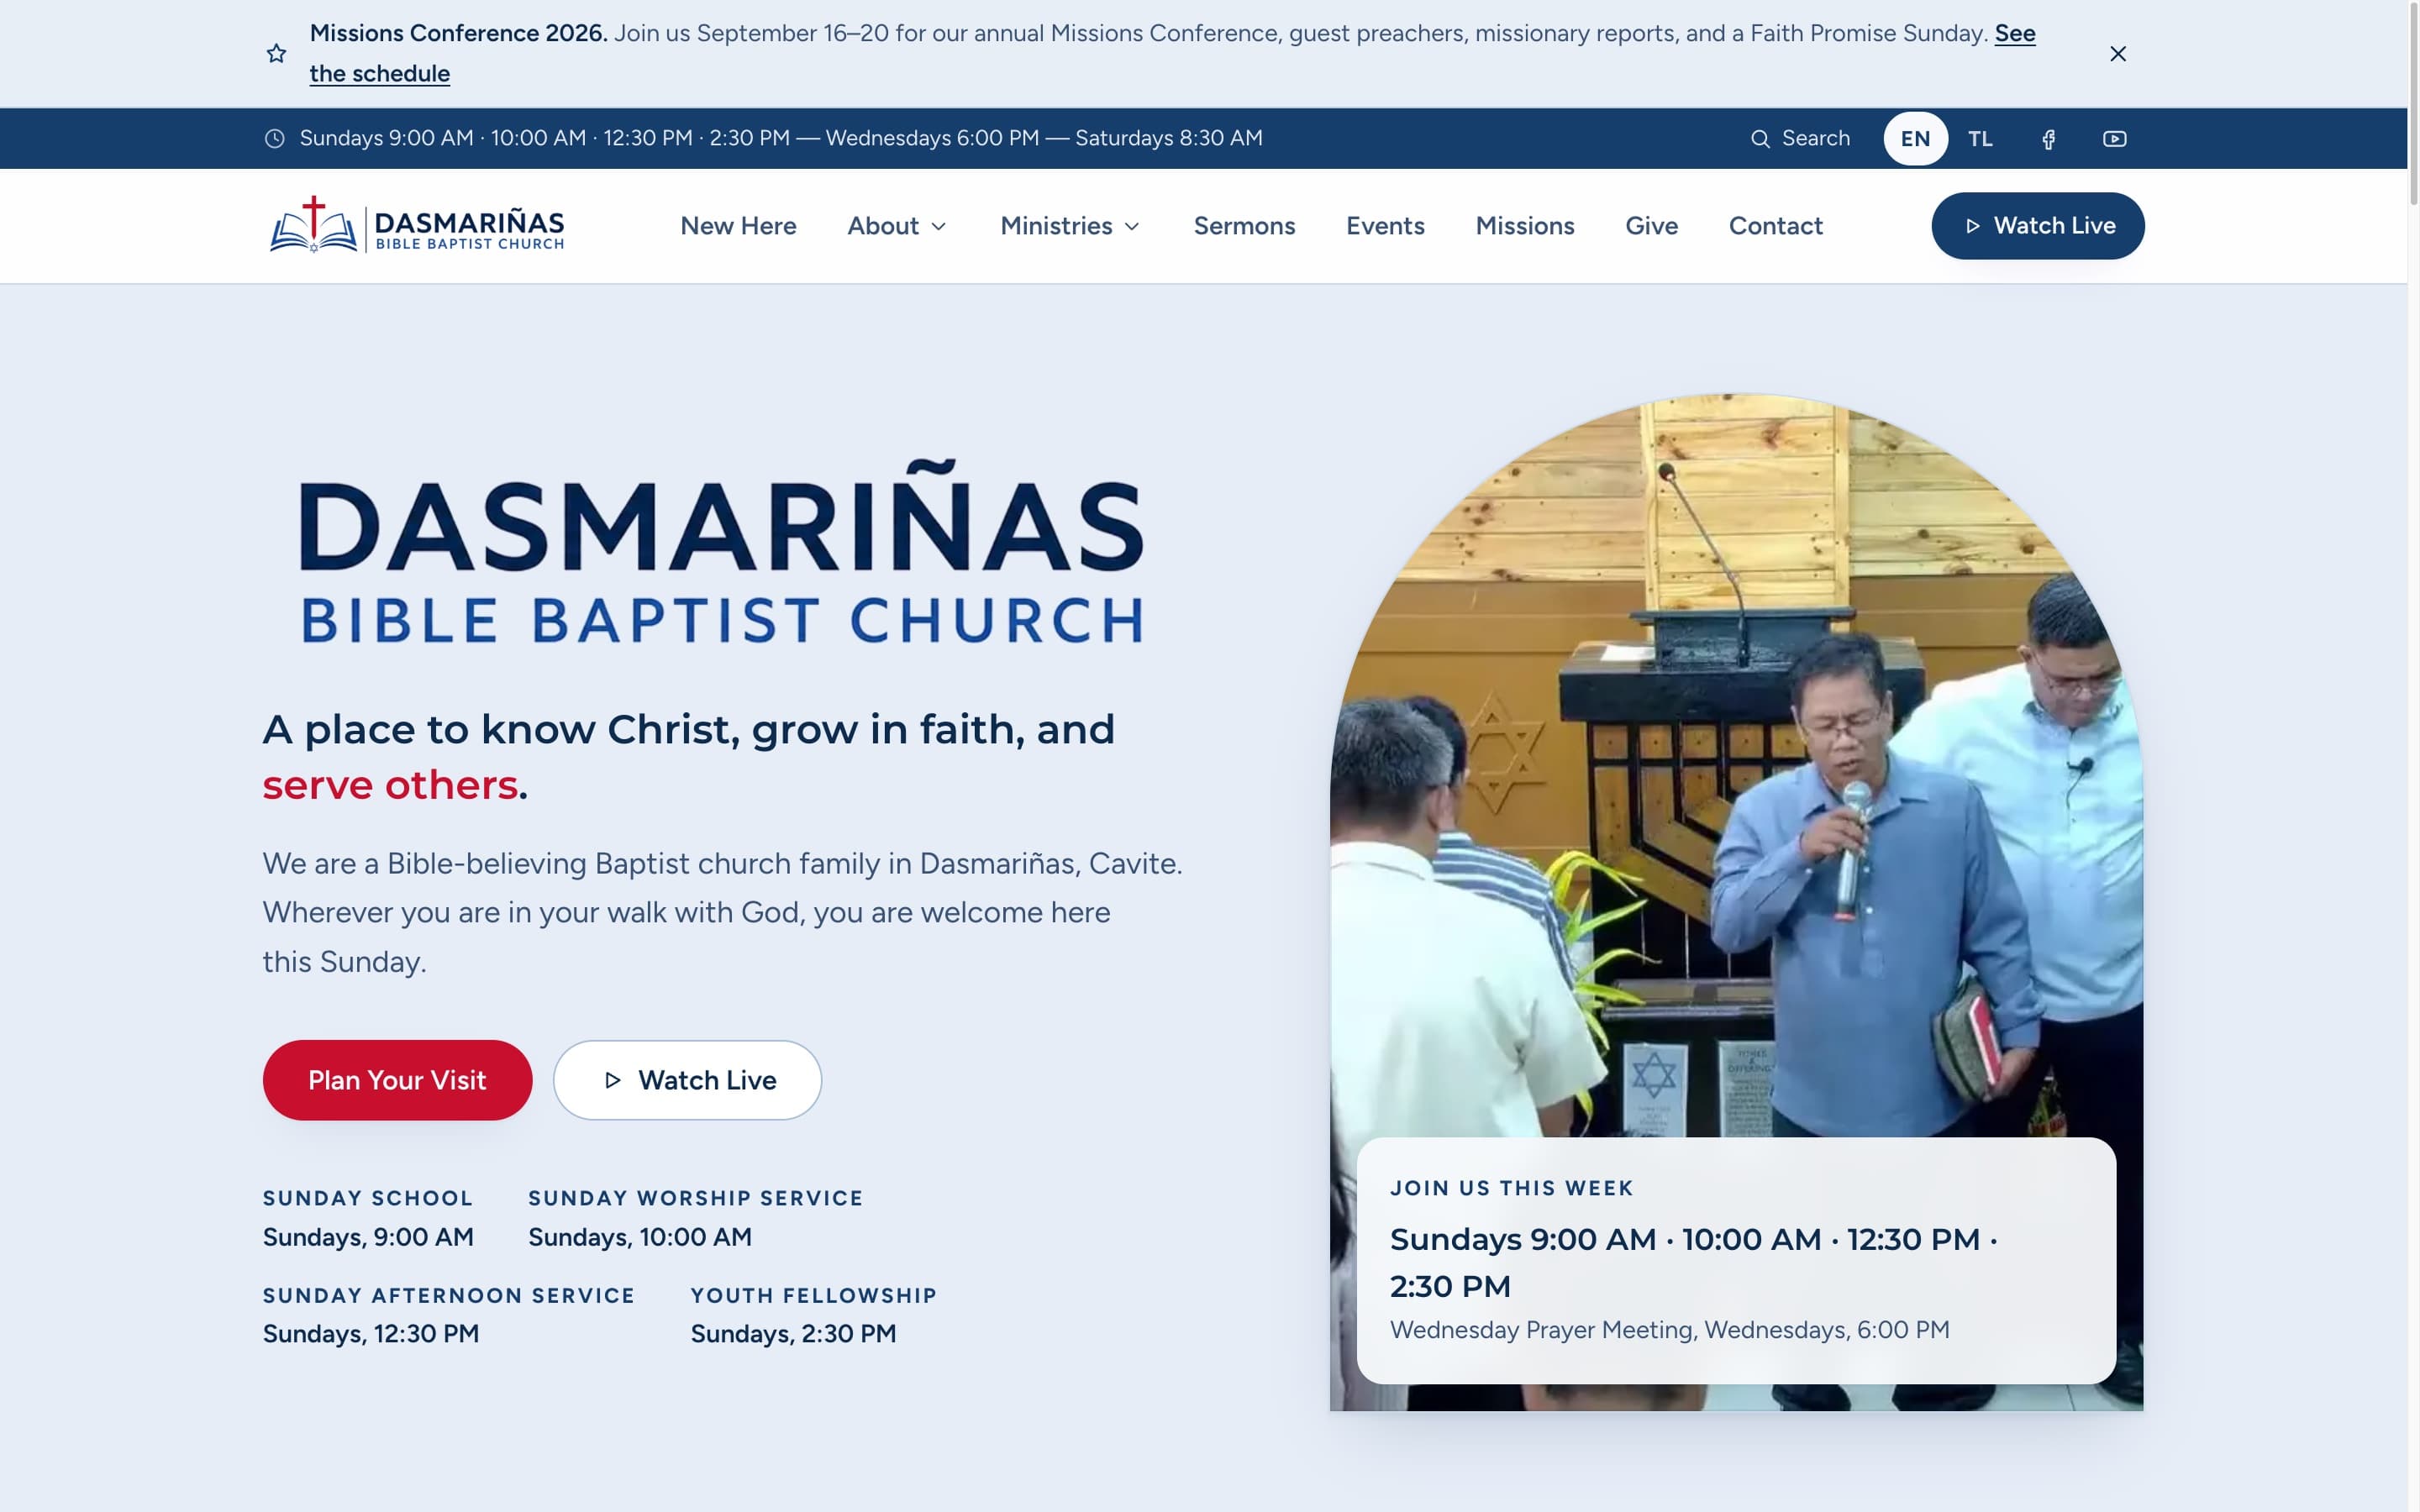
Task: Click the Watch Live button in the header
Action: [x=2037, y=226]
